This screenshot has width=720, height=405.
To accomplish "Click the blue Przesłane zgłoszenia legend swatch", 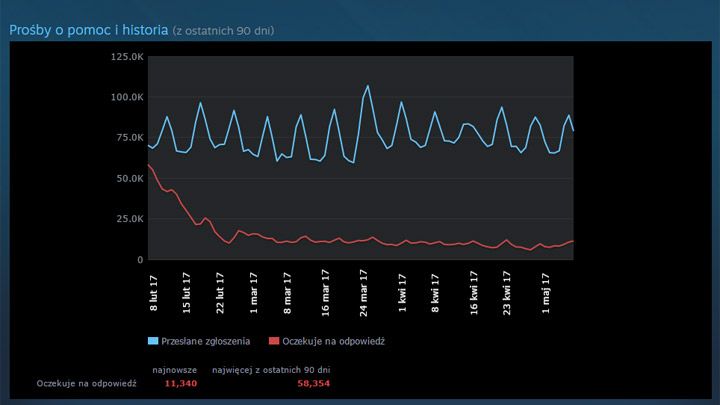I will click(x=153, y=341).
